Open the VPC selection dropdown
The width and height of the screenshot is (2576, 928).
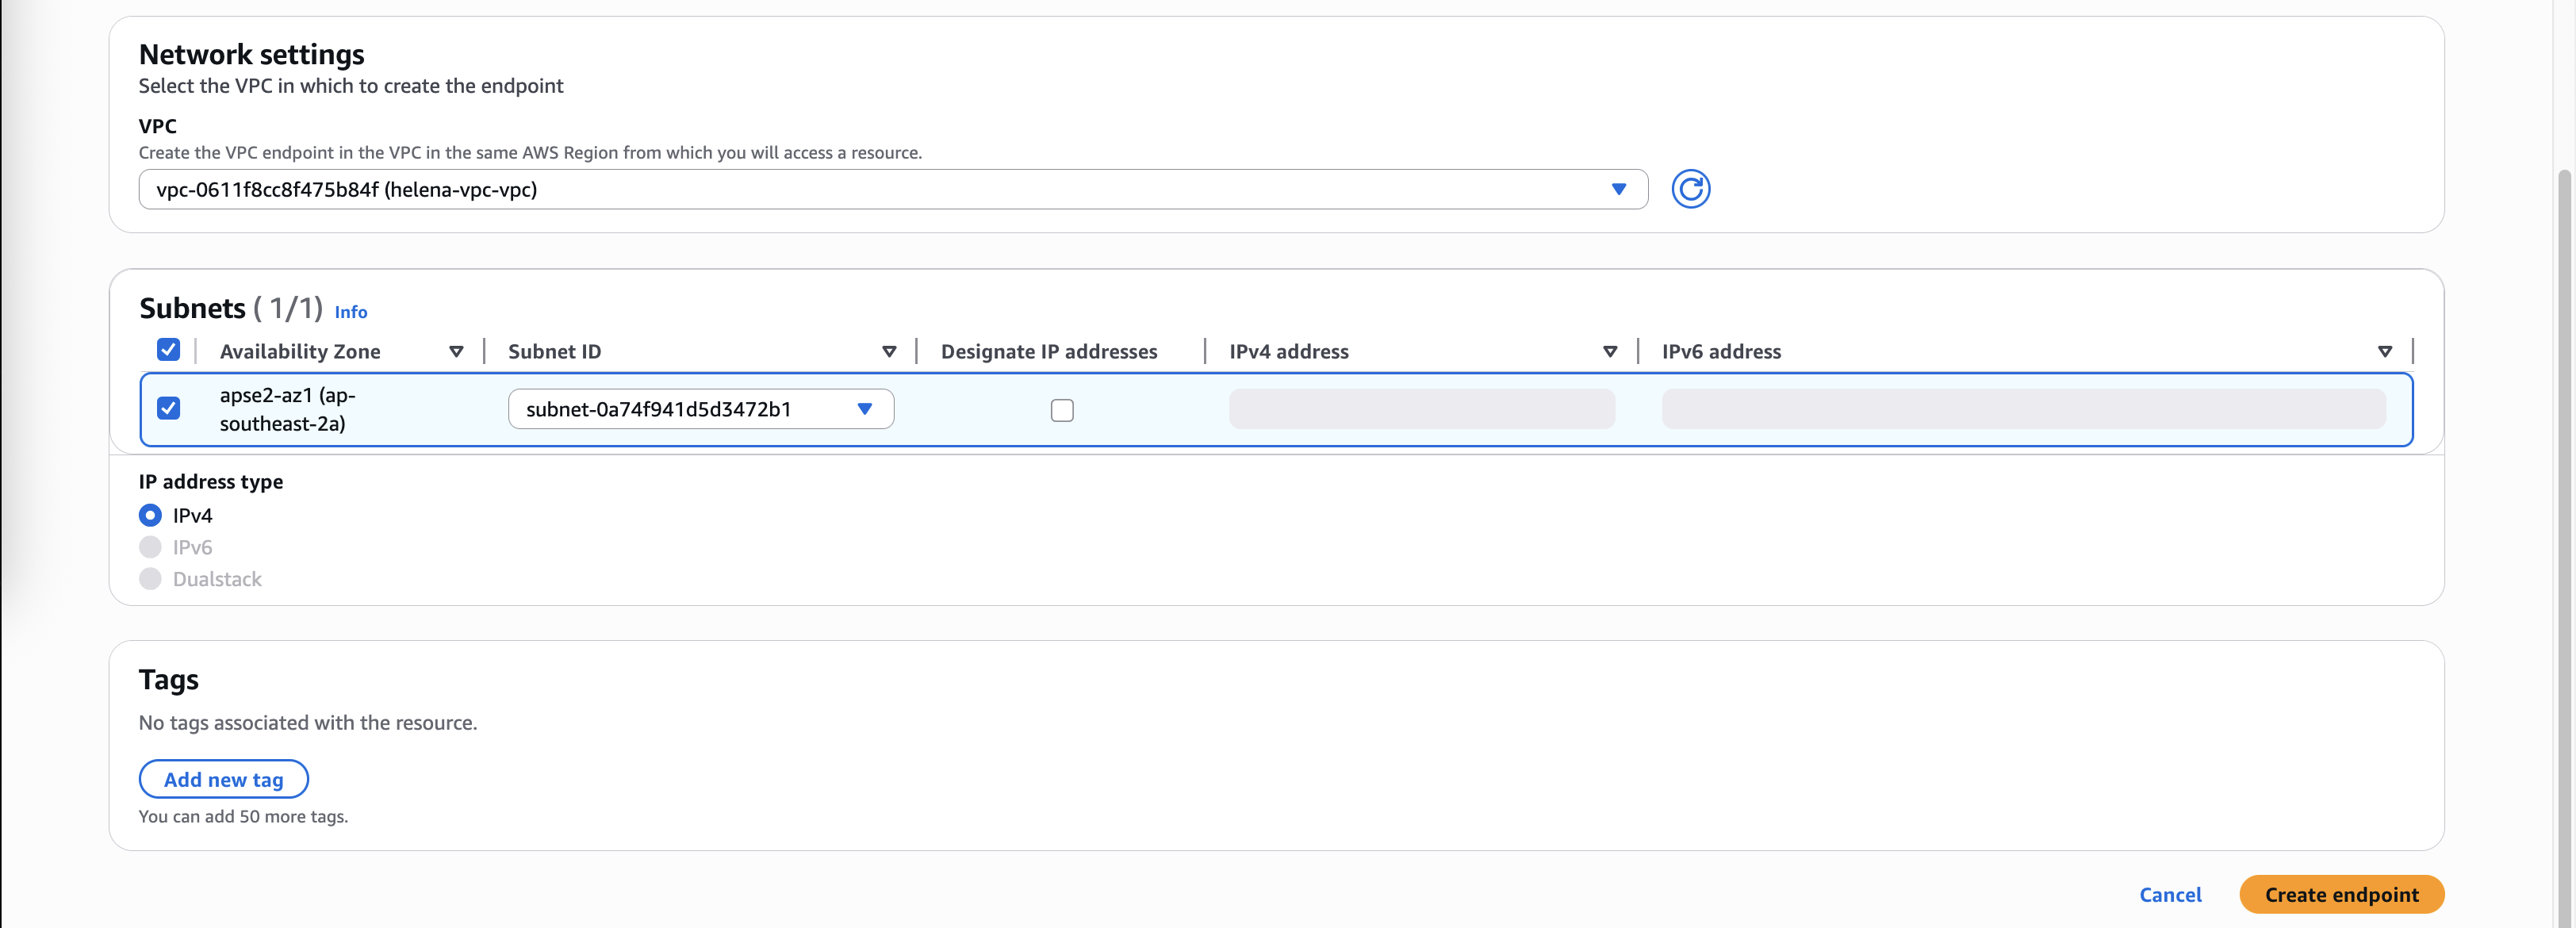tap(892, 189)
